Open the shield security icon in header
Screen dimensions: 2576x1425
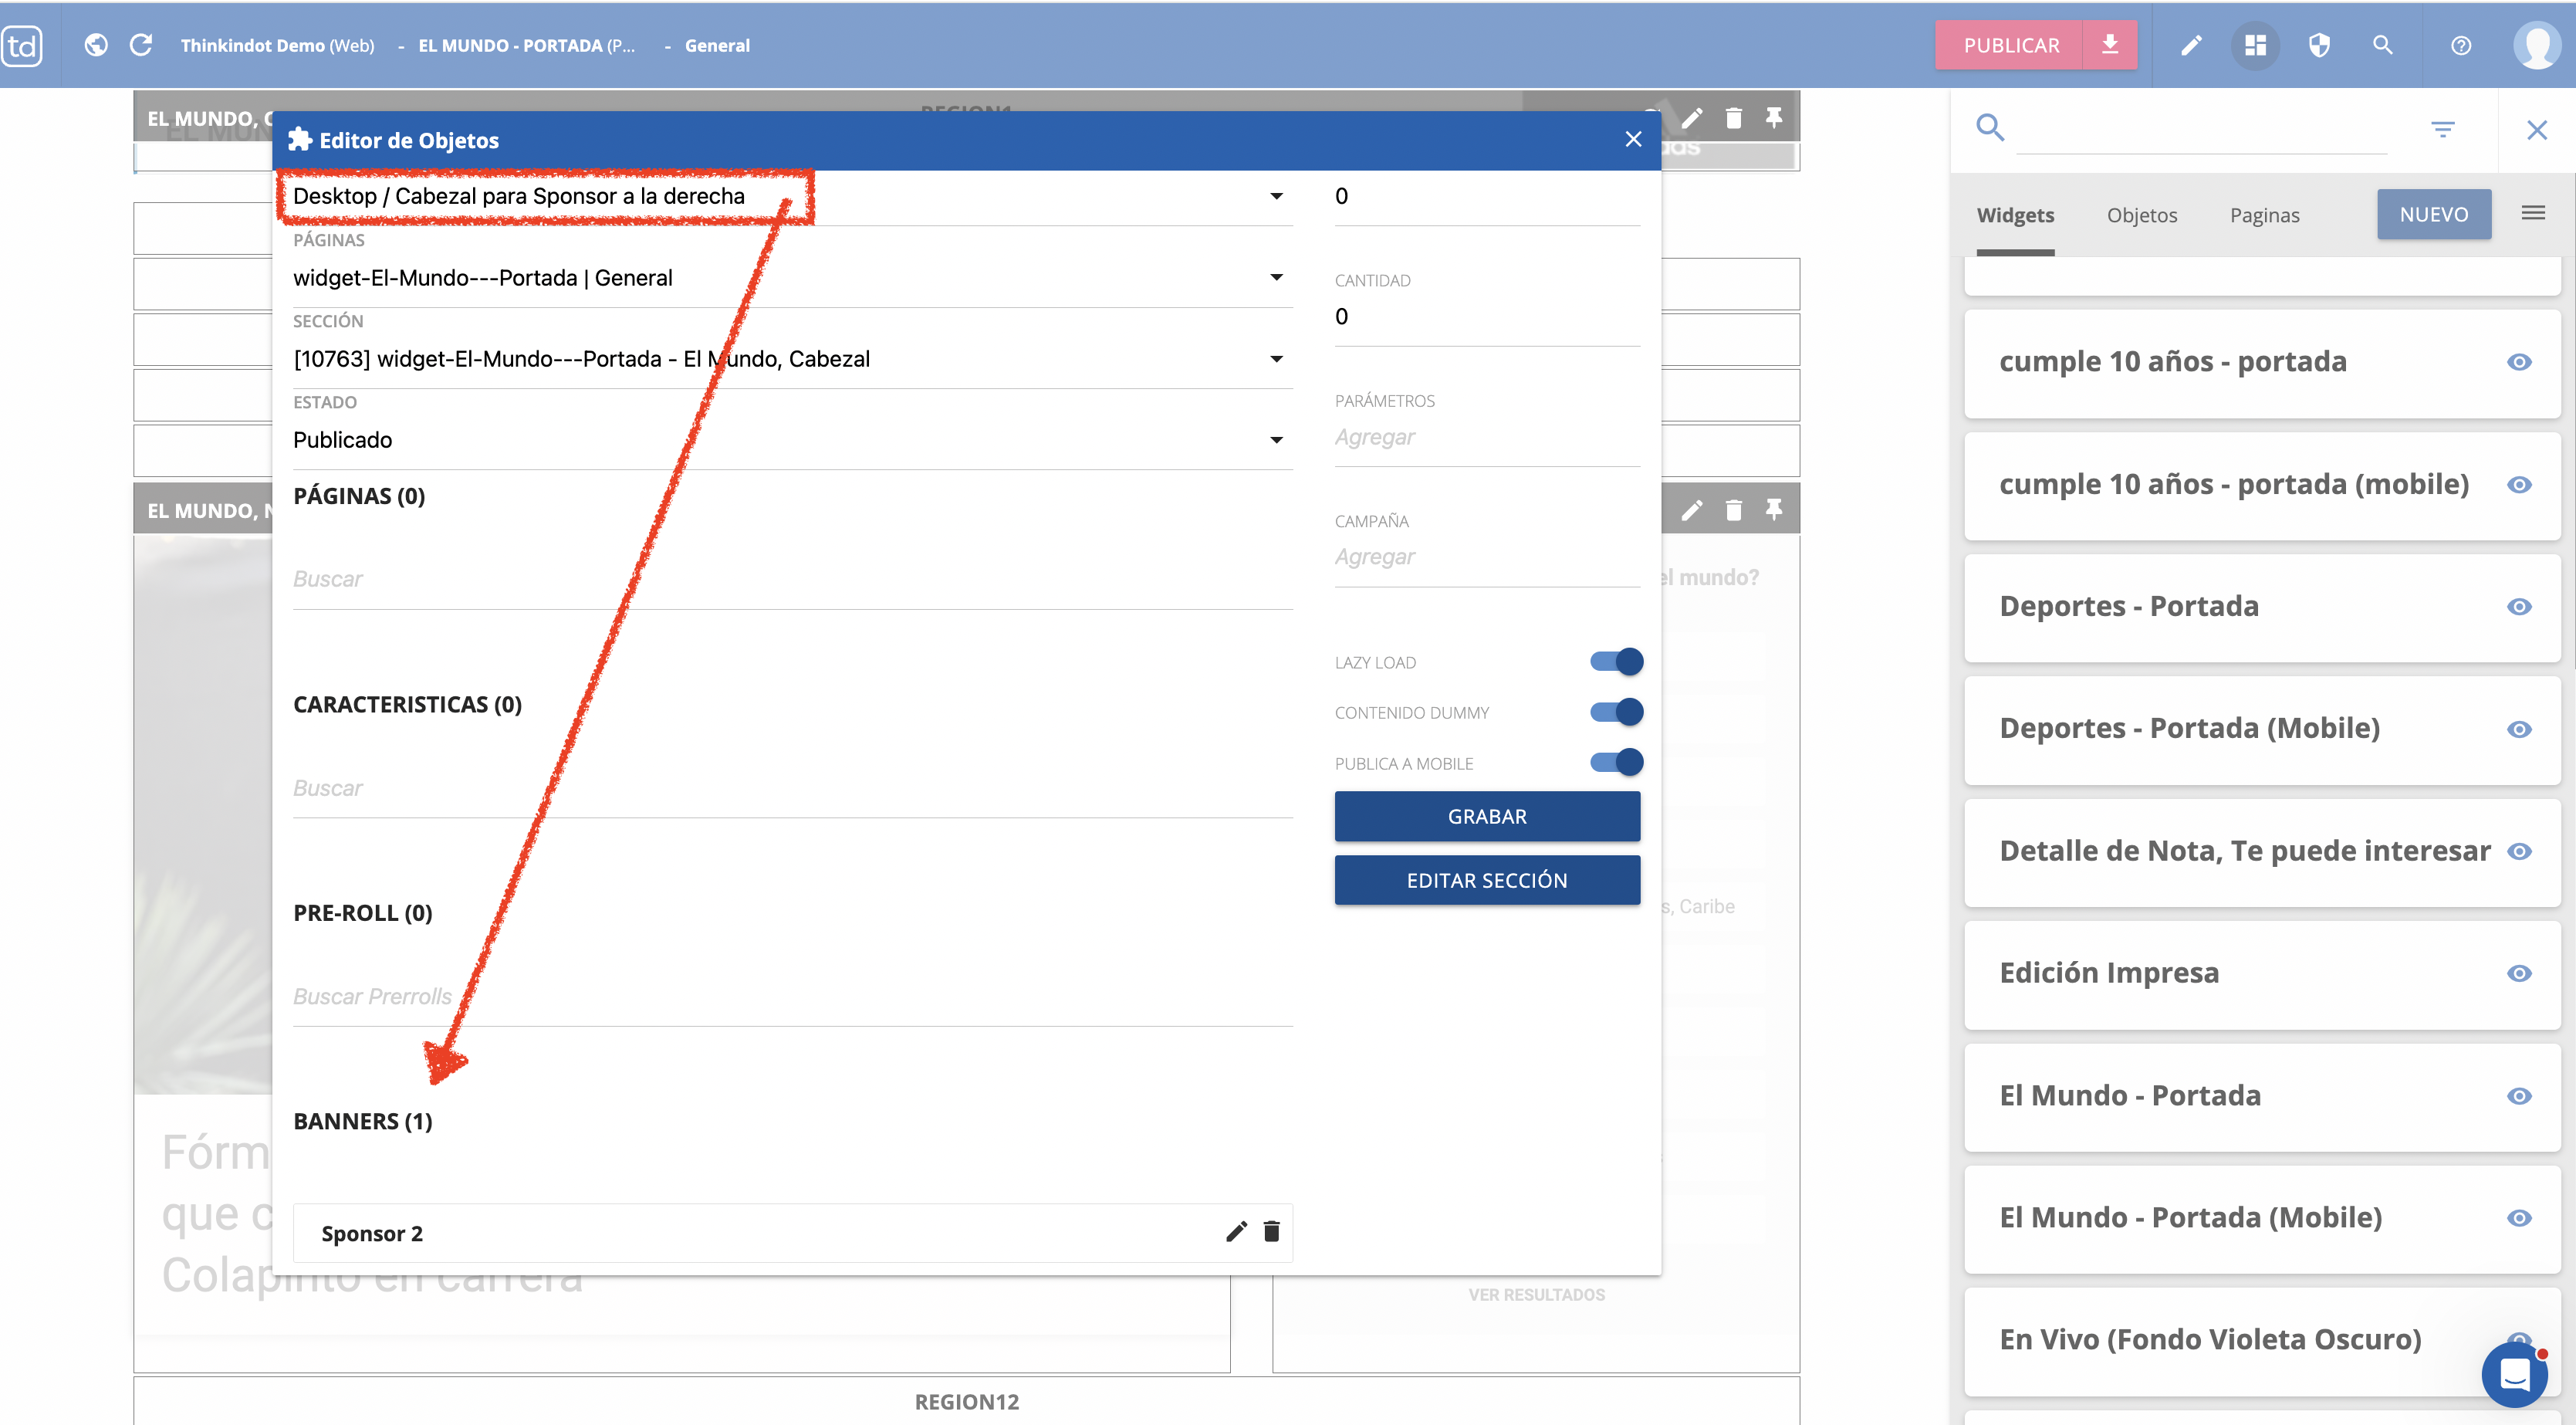tap(2319, 45)
